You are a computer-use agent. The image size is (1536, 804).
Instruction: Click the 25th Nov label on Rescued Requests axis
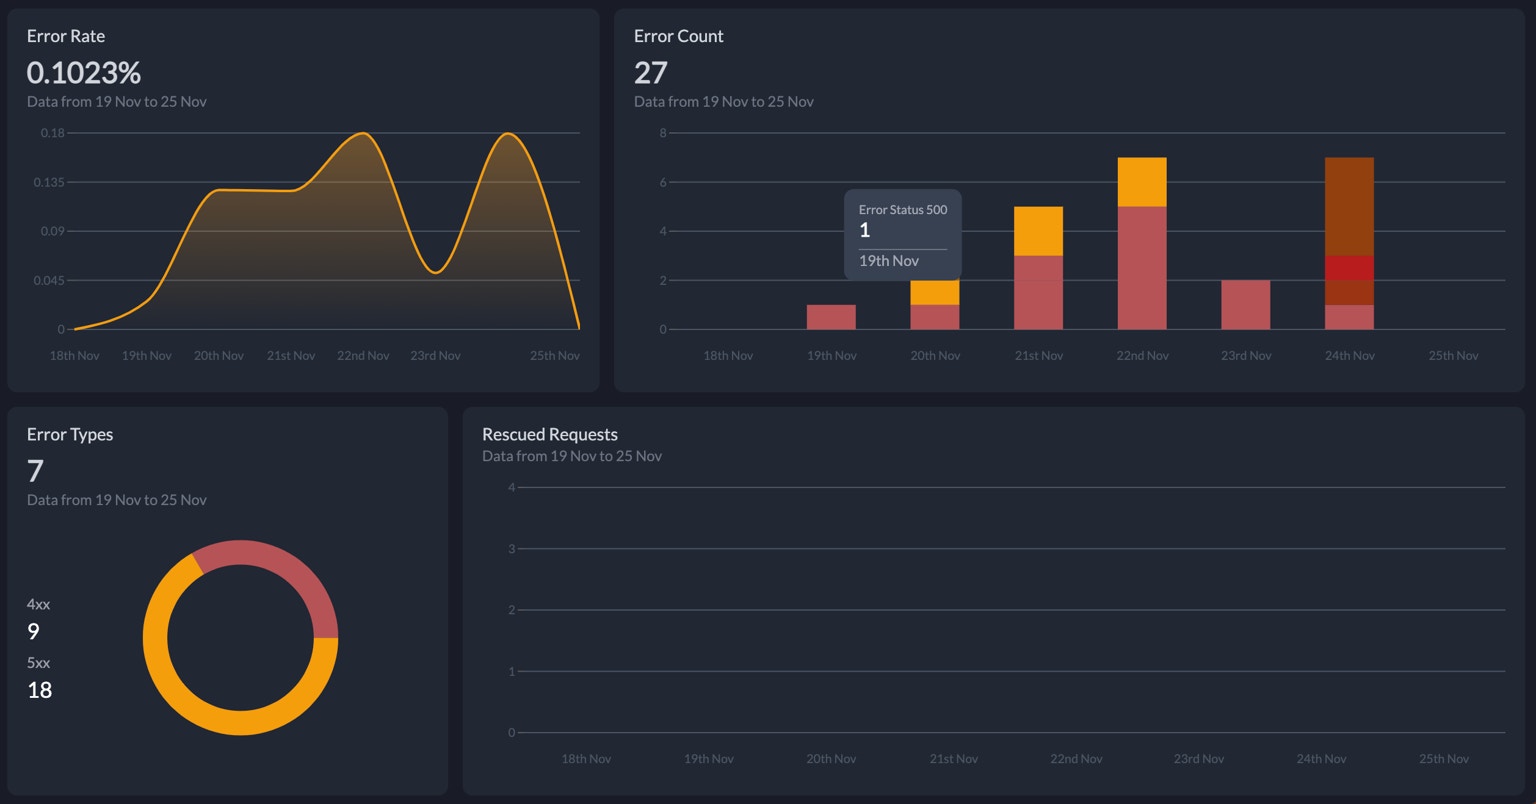(1444, 759)
